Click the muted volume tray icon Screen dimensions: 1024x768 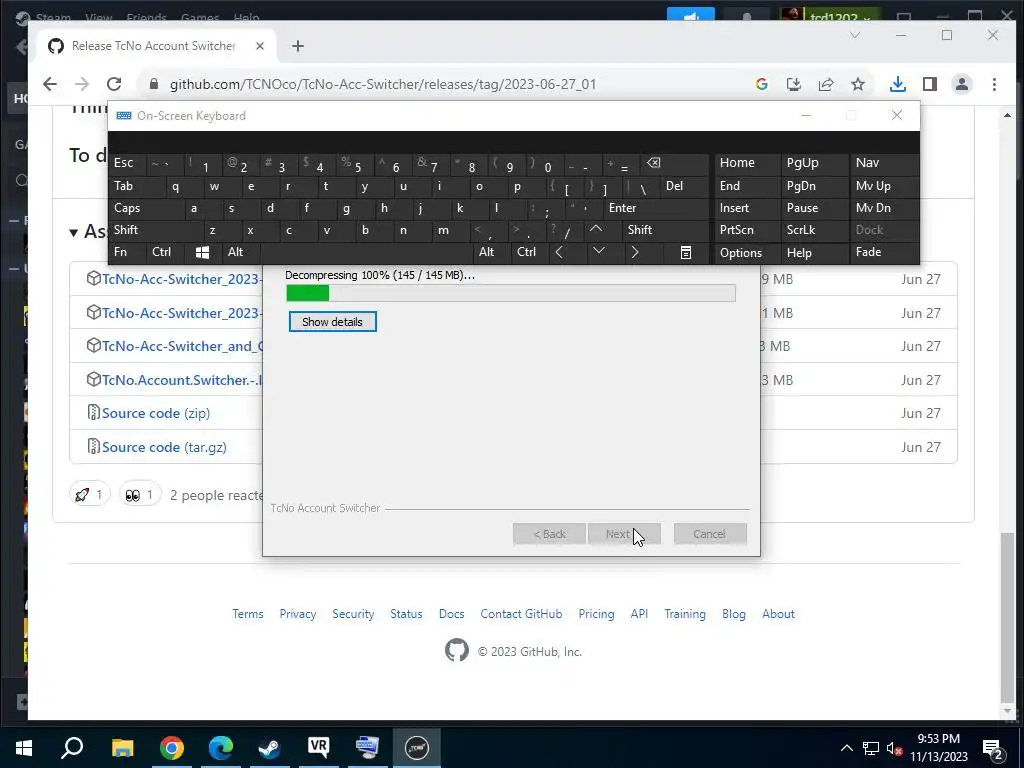pyautogui.click(x=895, y=748)
